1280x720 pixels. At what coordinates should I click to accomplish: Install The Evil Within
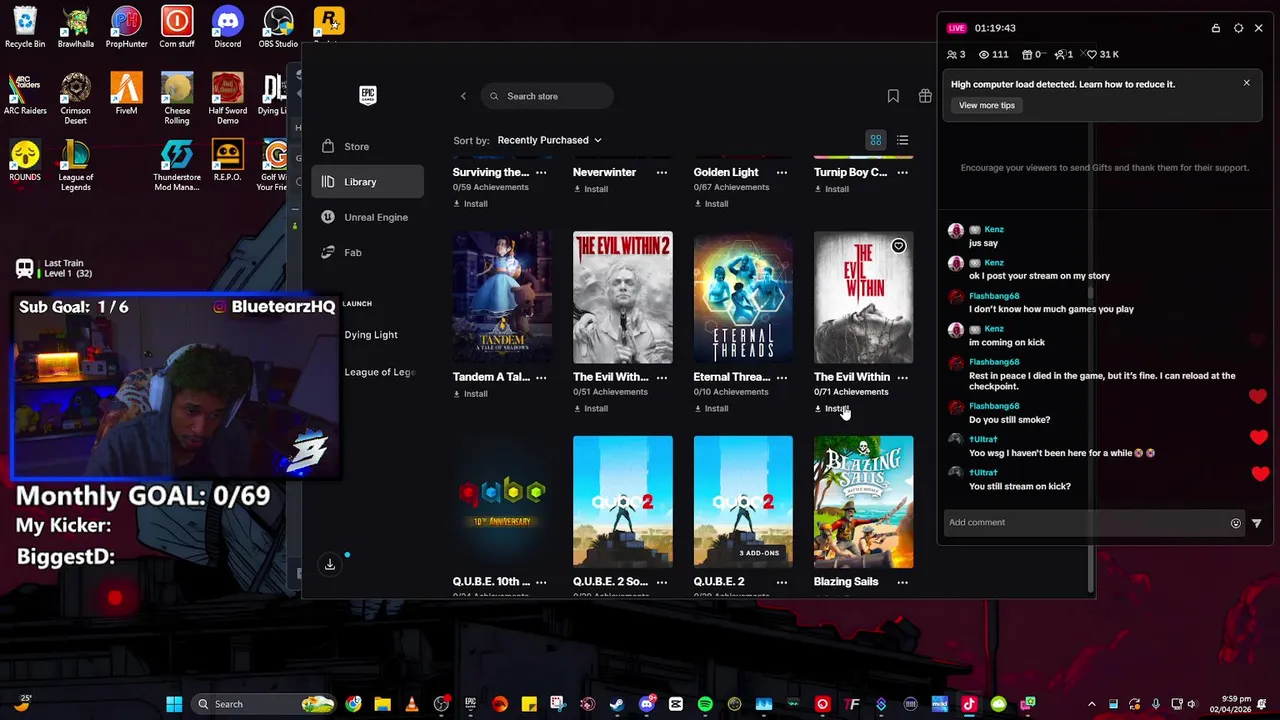(831, 408)
